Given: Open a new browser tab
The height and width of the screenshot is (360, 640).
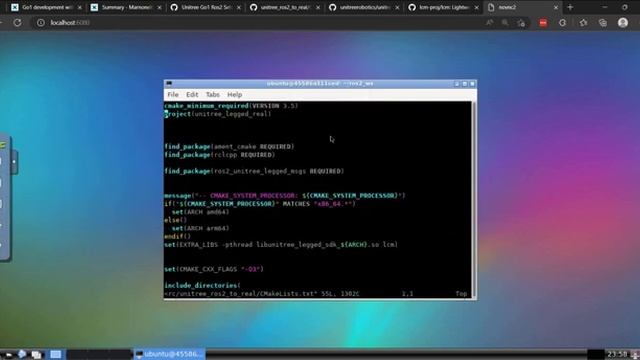Looking at the screenshot, I should 570,7.
